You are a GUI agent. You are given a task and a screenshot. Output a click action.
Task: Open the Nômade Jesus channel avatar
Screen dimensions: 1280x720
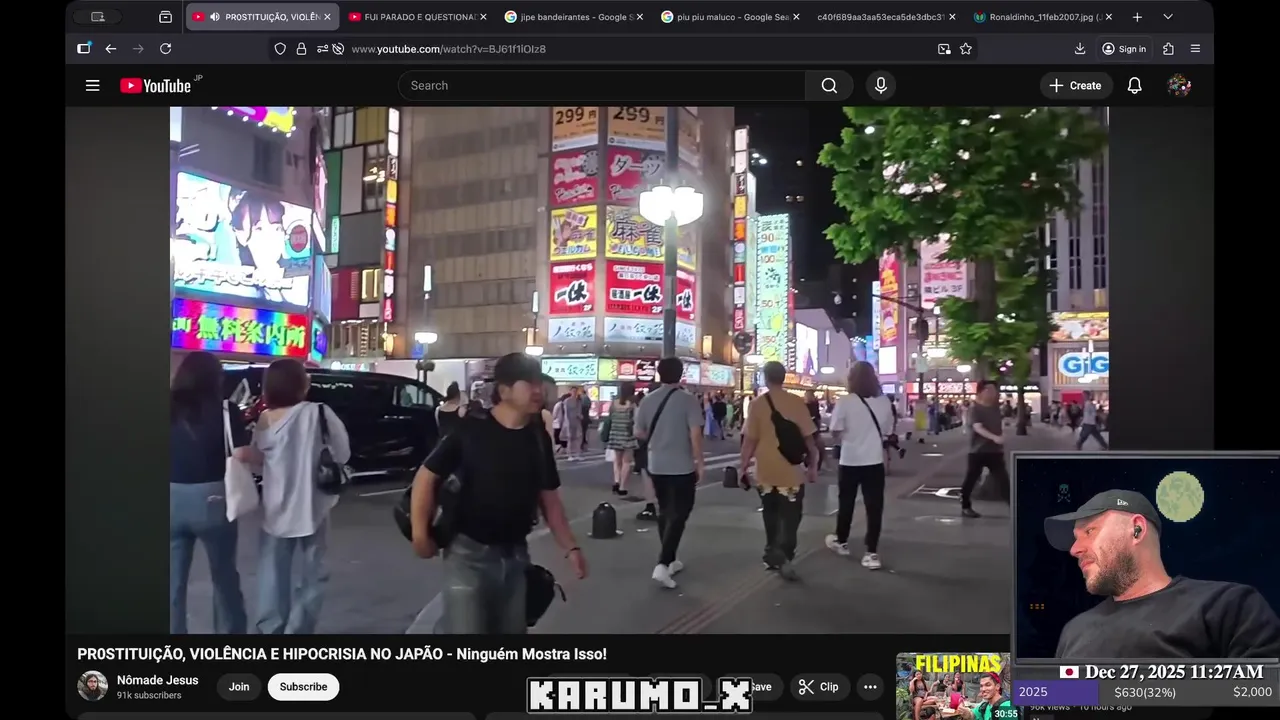[93, 686]
